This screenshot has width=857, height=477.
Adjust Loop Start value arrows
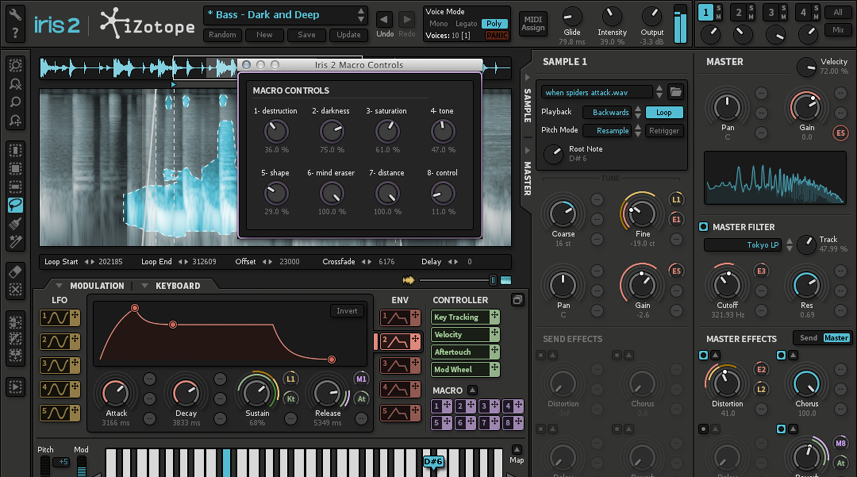click(89, 262)
